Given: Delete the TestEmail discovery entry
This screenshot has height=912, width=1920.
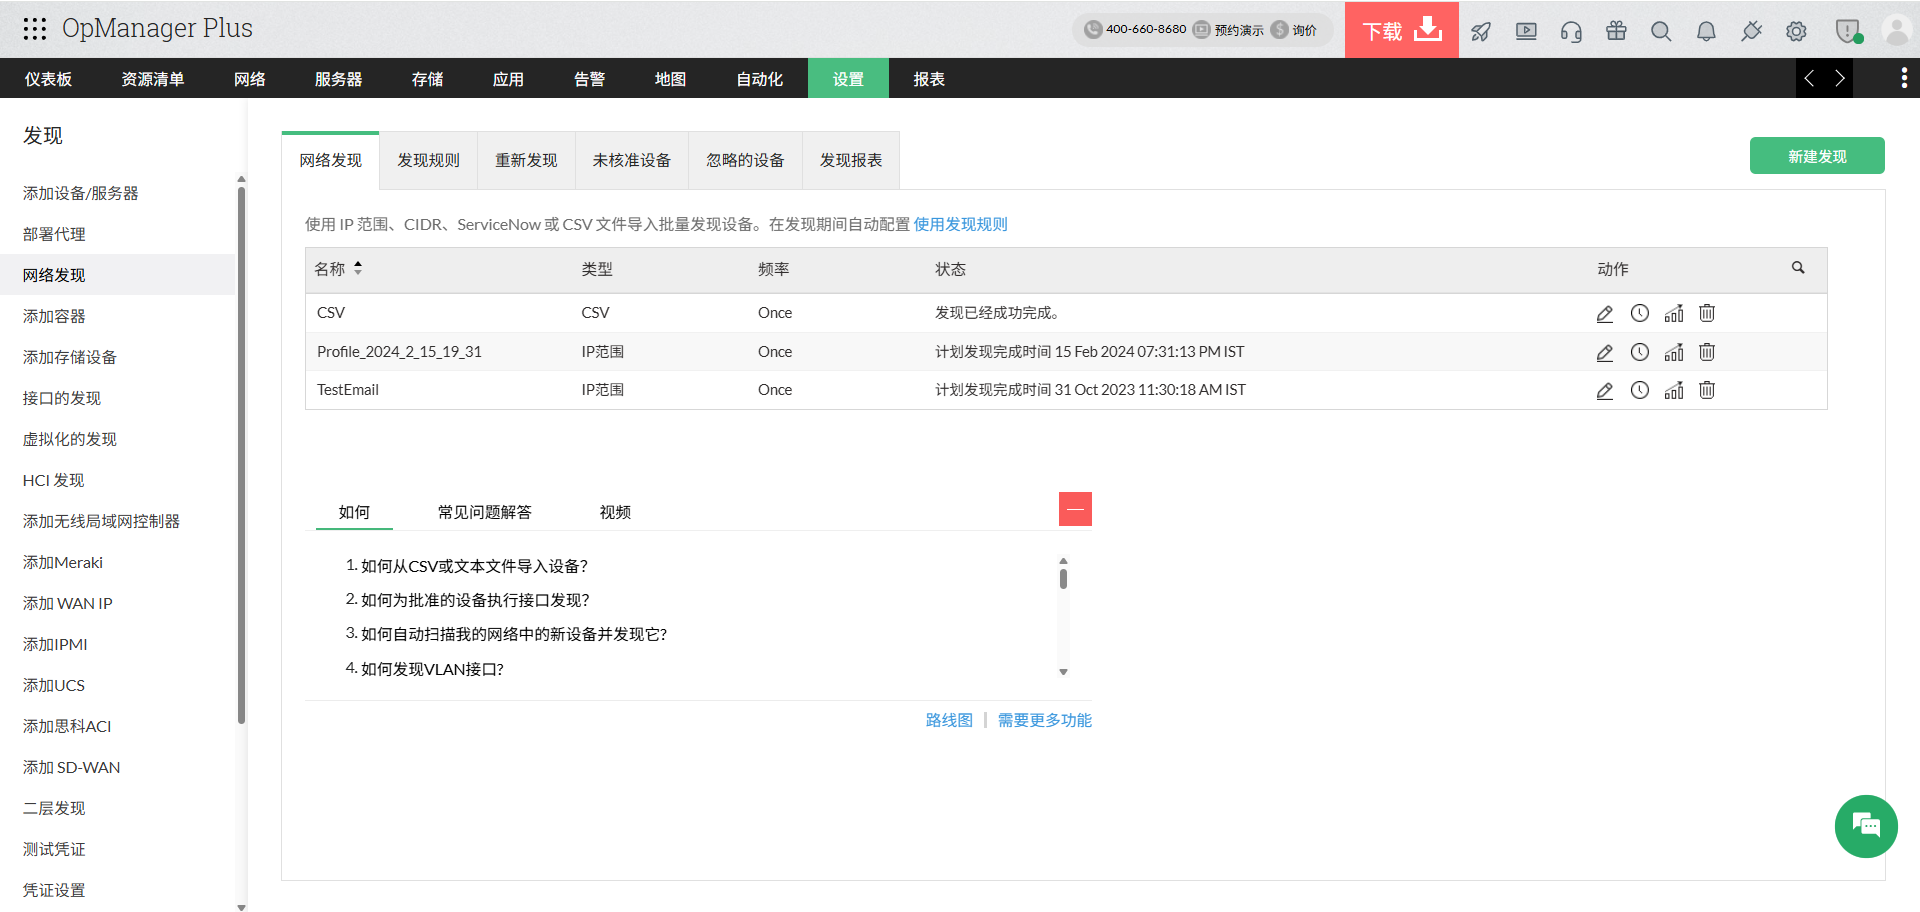Looking at the screenshot, I should pos(1707,390).
